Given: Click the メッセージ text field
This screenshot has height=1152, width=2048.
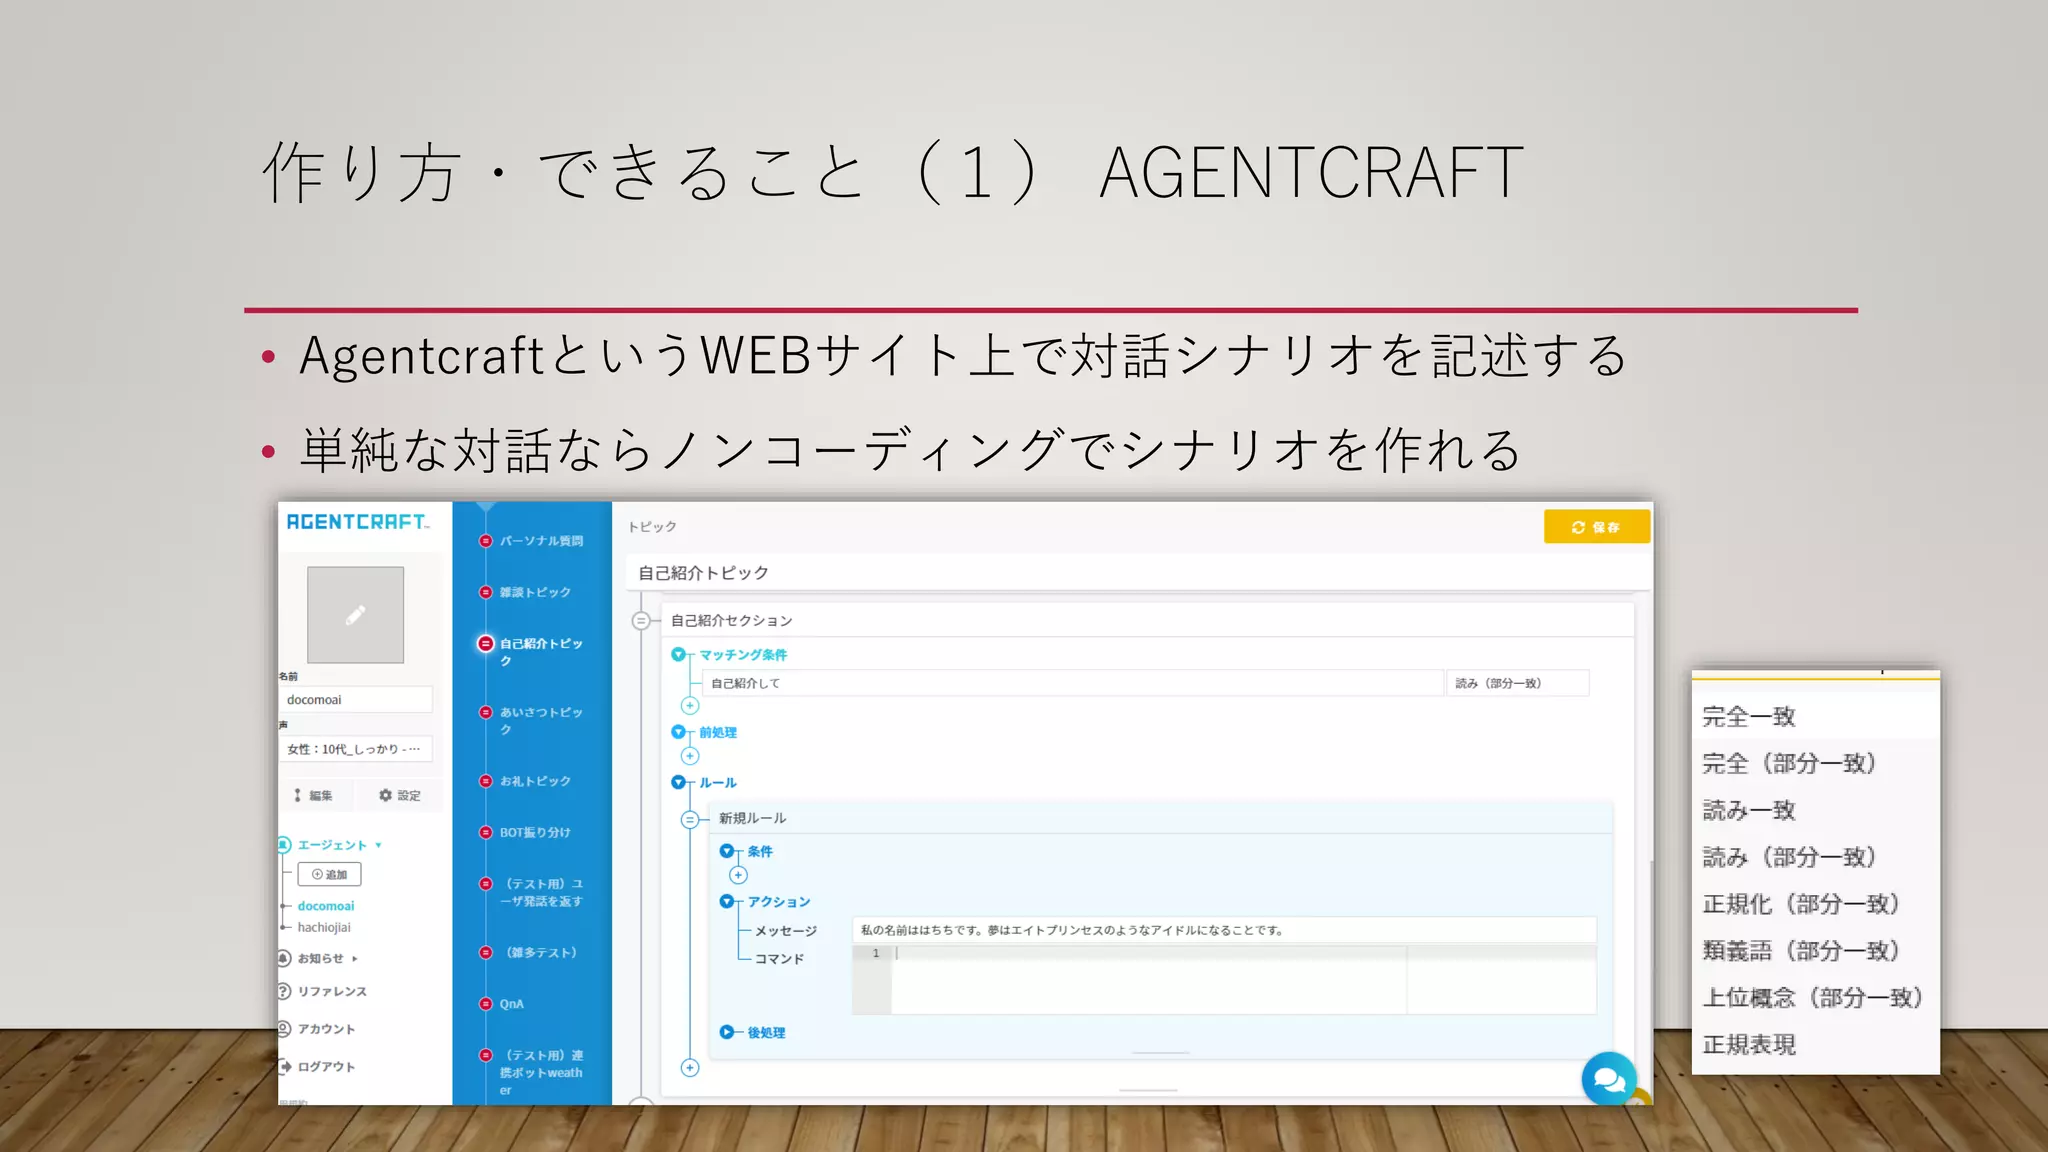Looking at the screenshot, I should (1224, 930).
